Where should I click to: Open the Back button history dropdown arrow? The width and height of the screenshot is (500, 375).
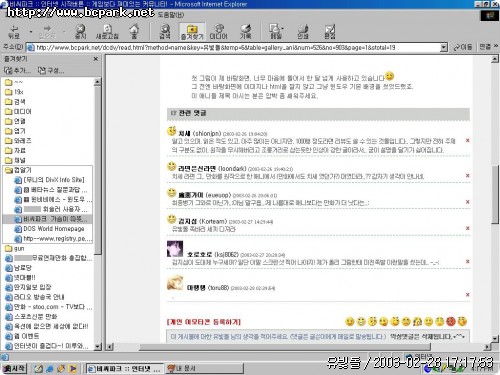[31, 32]
